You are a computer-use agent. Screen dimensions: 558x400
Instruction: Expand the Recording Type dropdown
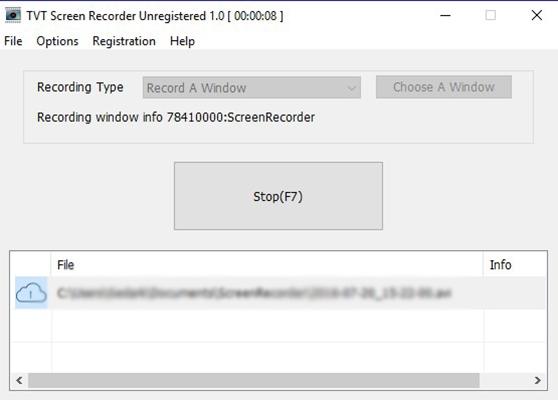252,88
